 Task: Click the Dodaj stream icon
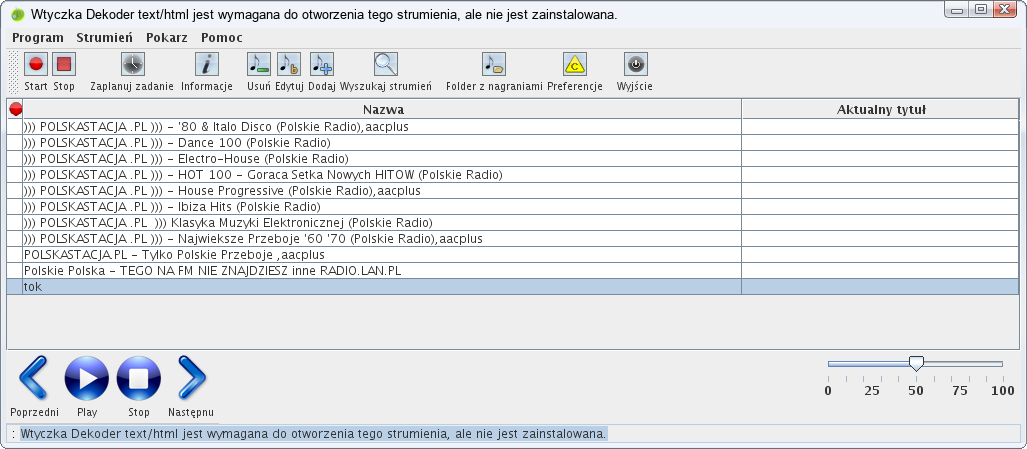coord(321,65)
